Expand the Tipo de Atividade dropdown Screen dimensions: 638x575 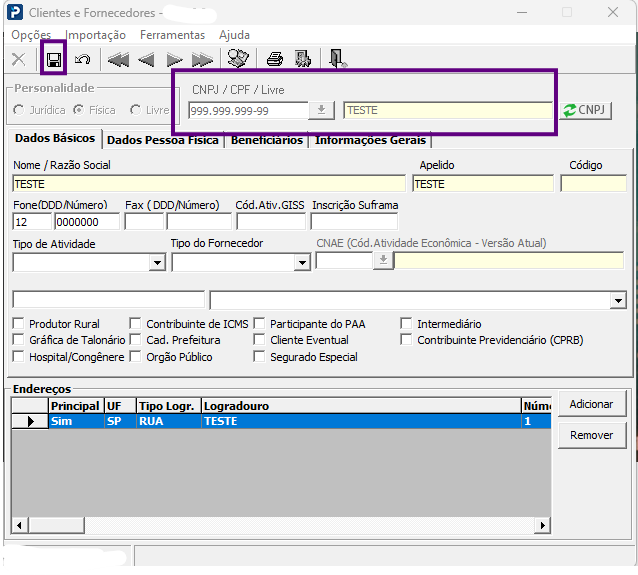point(157,262)
